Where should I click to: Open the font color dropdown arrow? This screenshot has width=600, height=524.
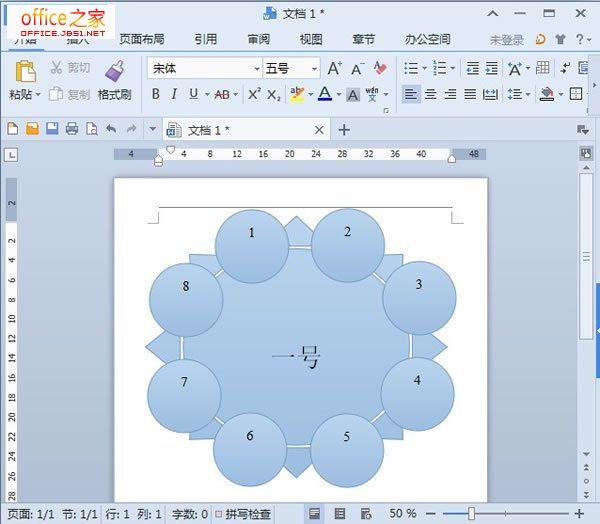click(339, 94)
